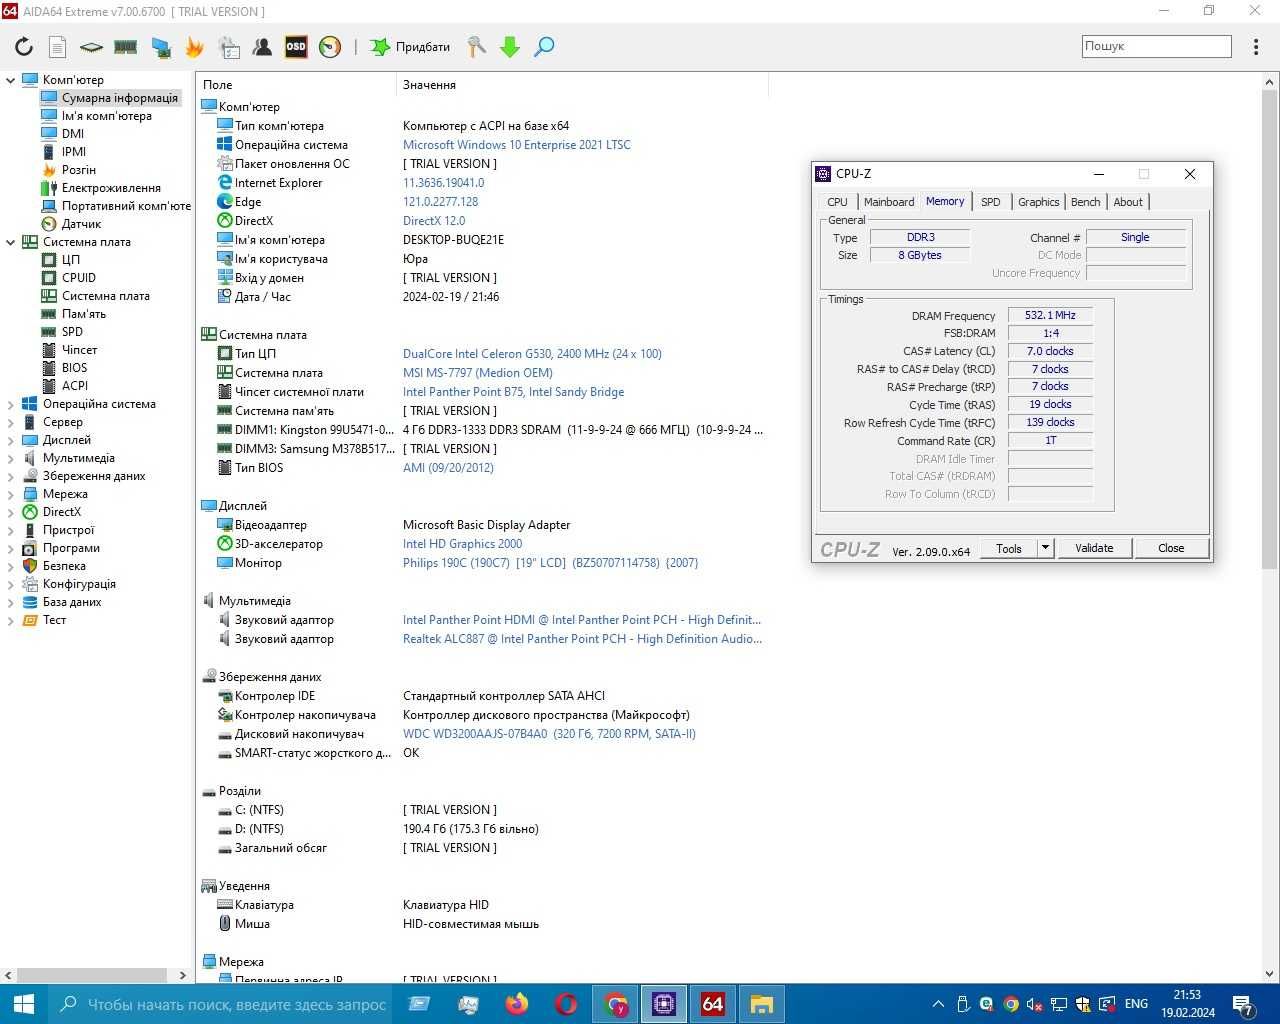Switch to CPU tab in CPU-Z
The image size is (1280, 1024).
click(x=837, y=202)
